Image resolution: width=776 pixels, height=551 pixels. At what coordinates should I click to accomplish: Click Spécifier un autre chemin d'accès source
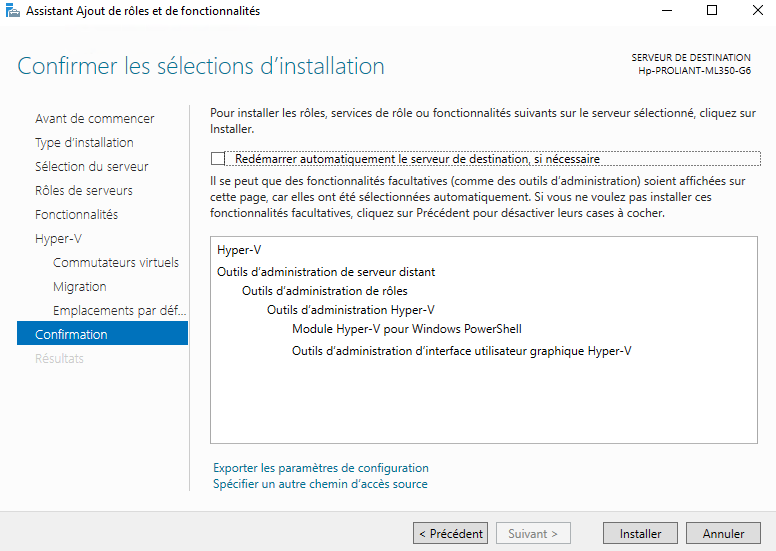pyautogui.click(x=320, y=484)
